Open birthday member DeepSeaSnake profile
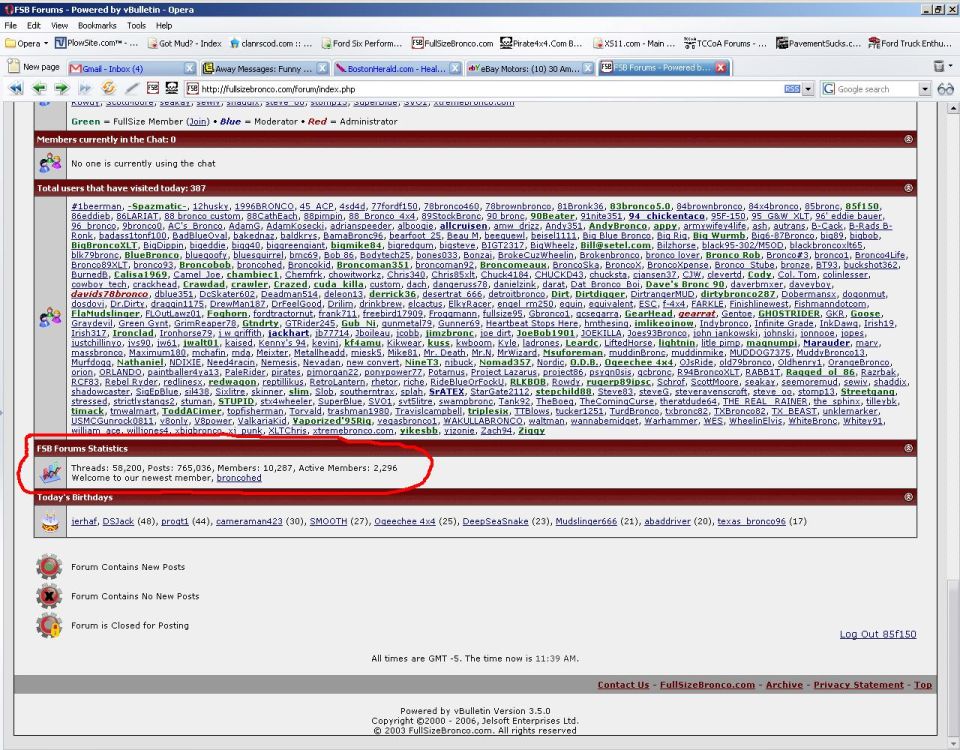The height and width of the screenshot is (750, 960). tap(495, 521)
